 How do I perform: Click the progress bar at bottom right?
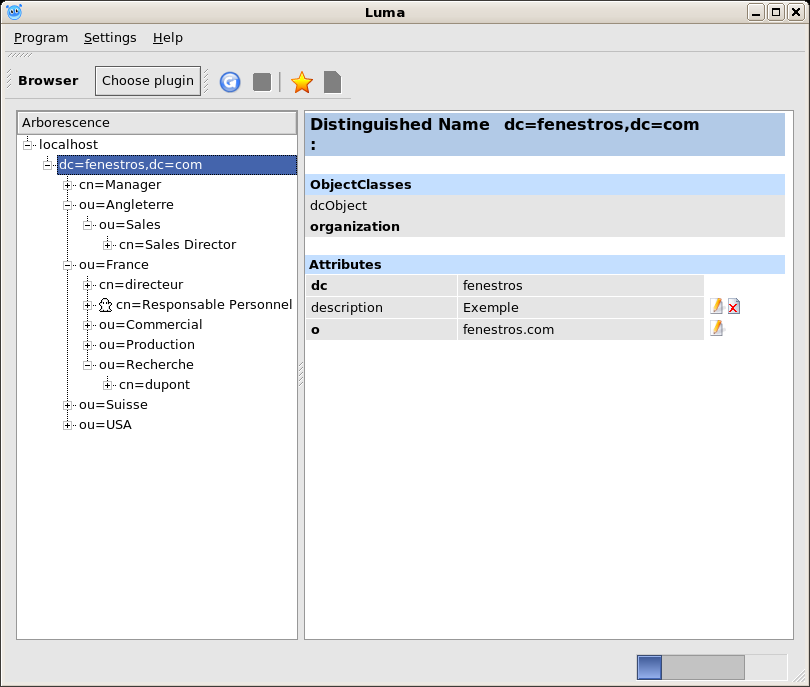point(711,667)
